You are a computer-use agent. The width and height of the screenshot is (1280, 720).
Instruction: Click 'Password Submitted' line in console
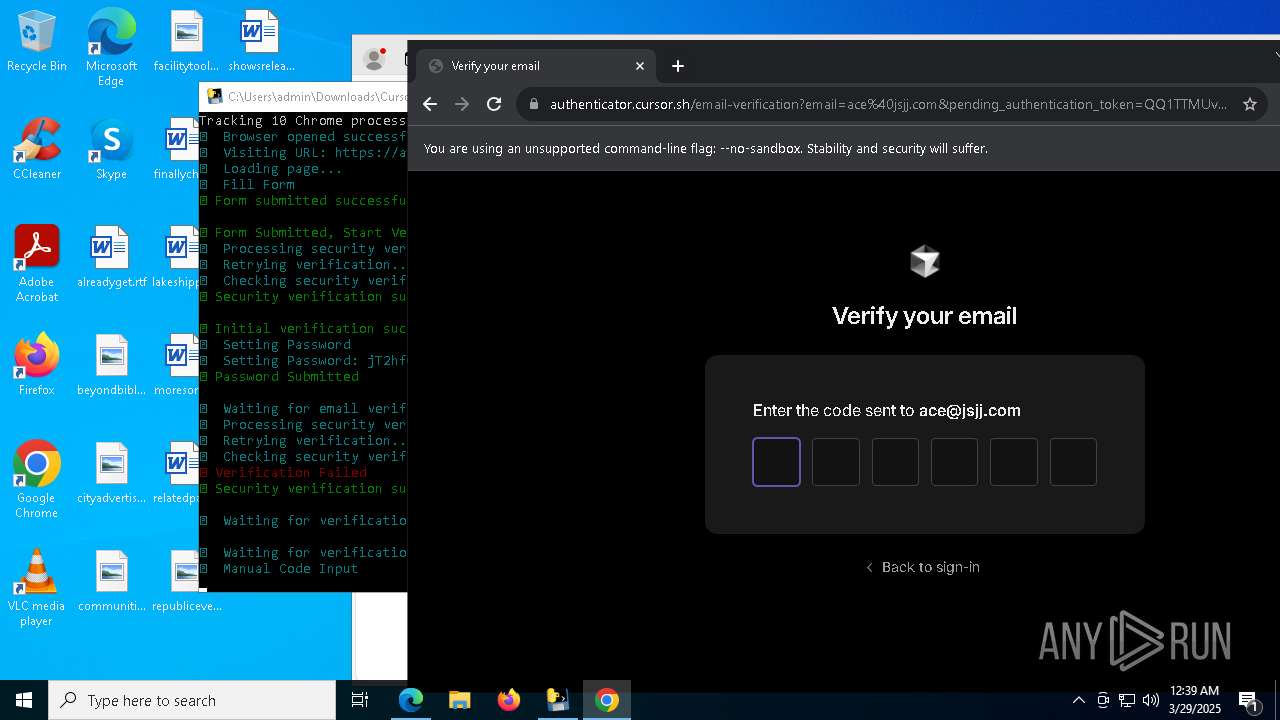coord(286,377)
